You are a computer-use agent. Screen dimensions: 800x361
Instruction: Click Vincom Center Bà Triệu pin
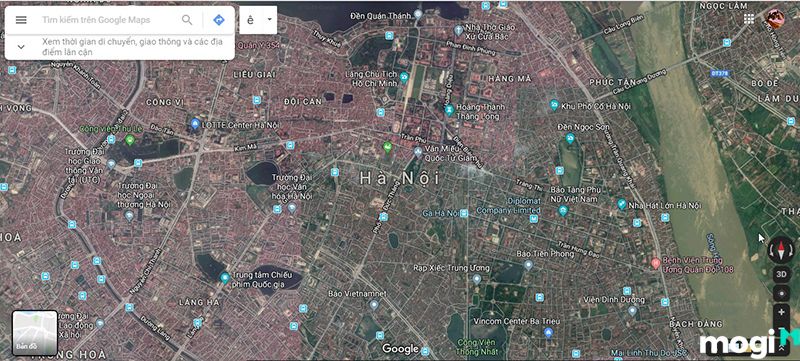548,333
